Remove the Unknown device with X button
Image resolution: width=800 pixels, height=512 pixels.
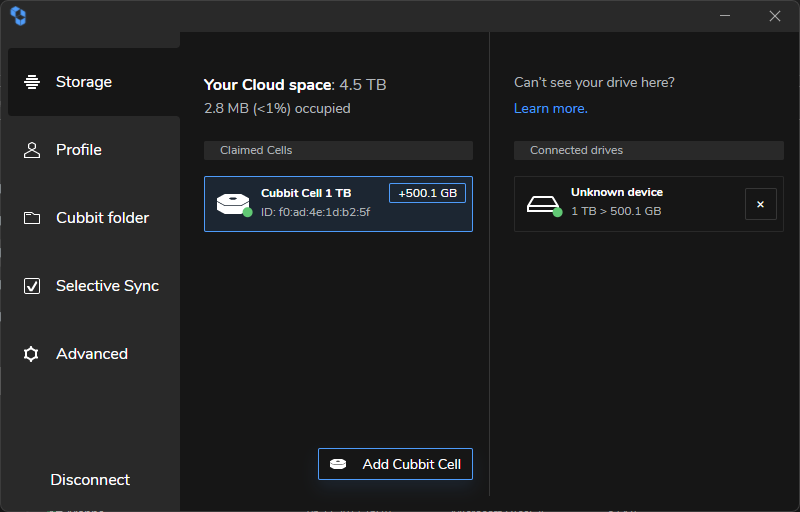(761, 204)
